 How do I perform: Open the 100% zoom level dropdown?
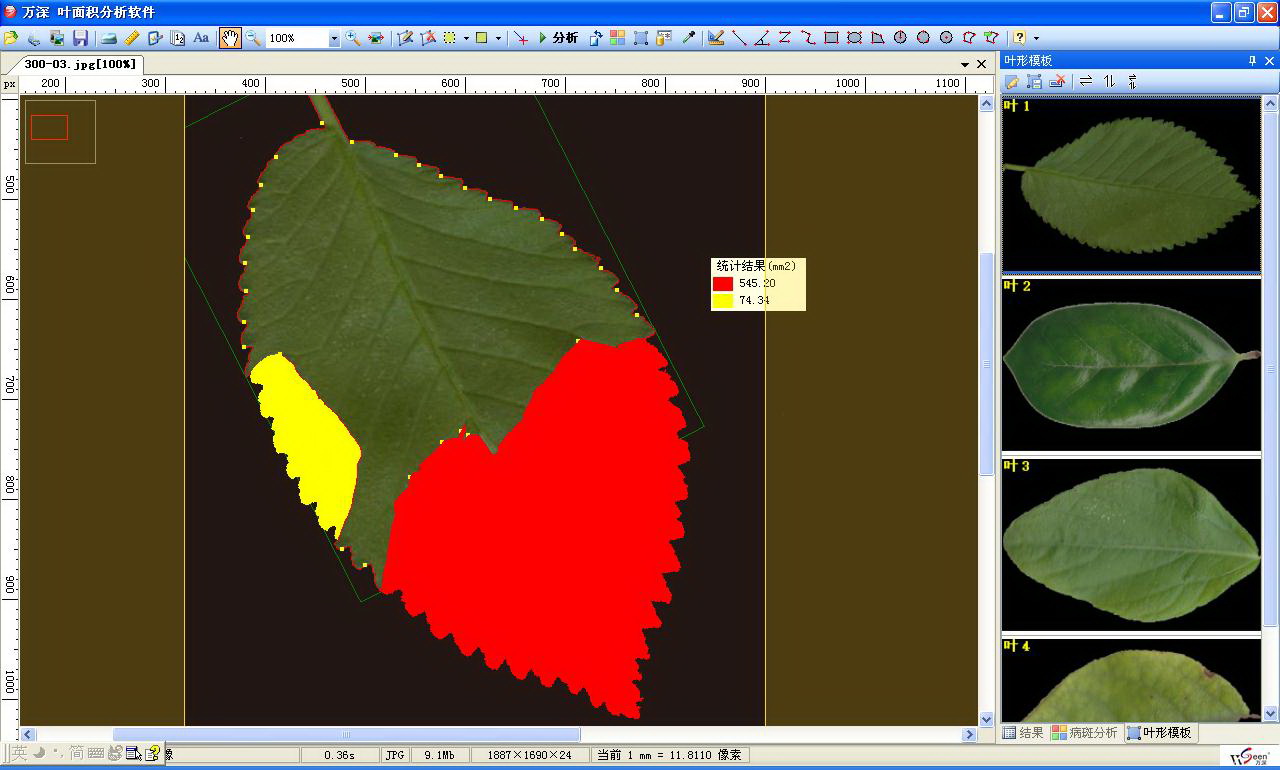click(333, 38)
